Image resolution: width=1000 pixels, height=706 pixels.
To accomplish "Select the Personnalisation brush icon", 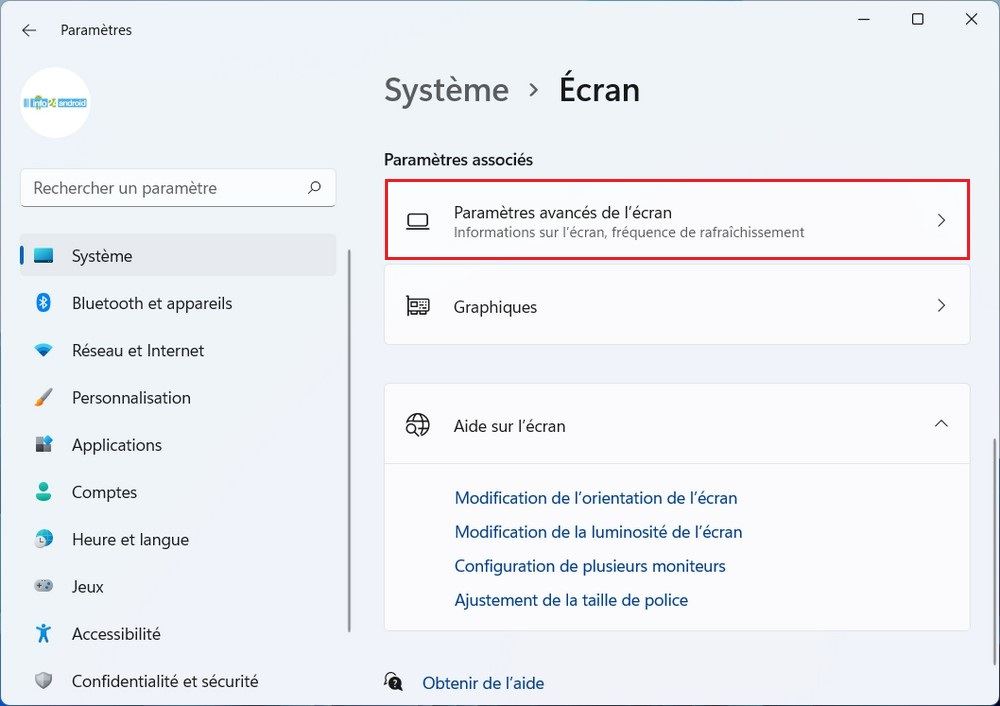I will tap(44, 397).
